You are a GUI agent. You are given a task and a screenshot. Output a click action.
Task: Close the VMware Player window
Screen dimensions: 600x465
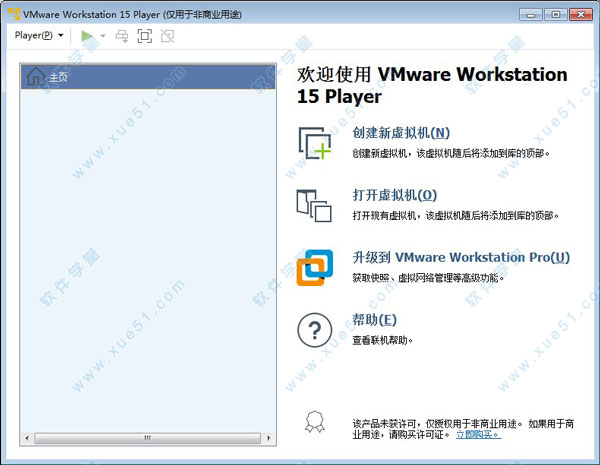(581, 15)
